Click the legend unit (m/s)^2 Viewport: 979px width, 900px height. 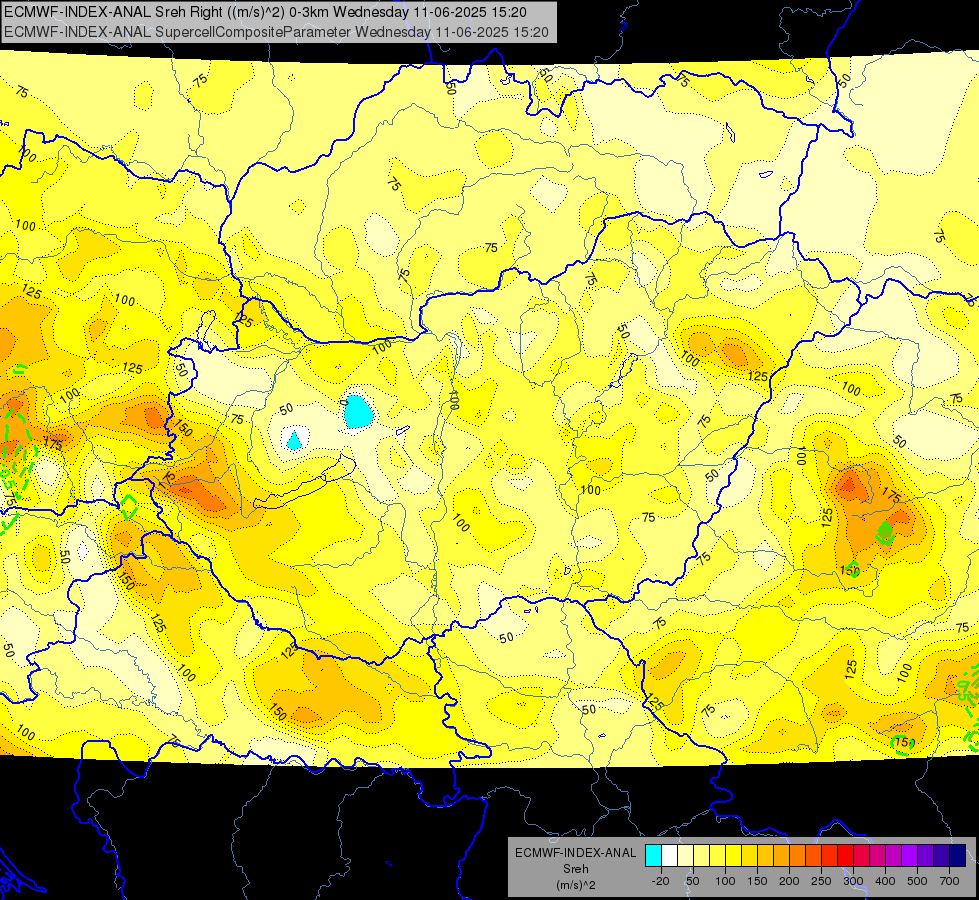point(576,885)
